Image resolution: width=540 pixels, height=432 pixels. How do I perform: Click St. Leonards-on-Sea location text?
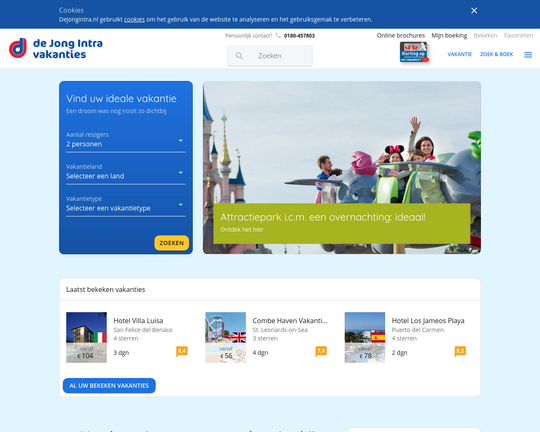(280, 330)
